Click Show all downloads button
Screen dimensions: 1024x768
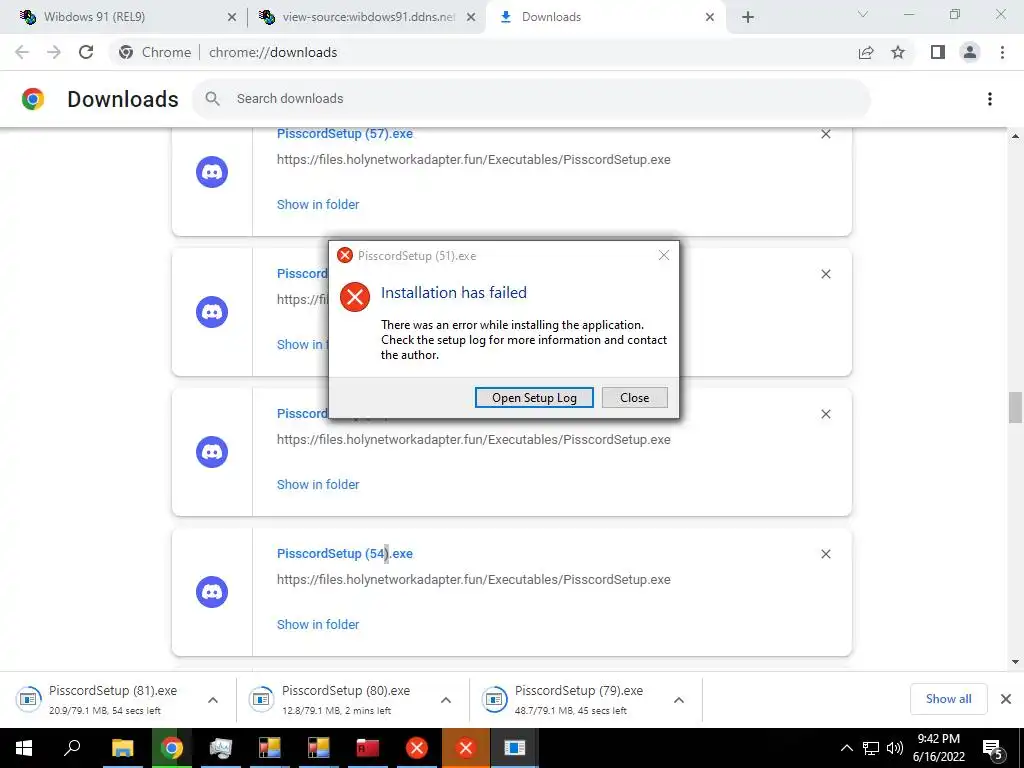(948, 699)
